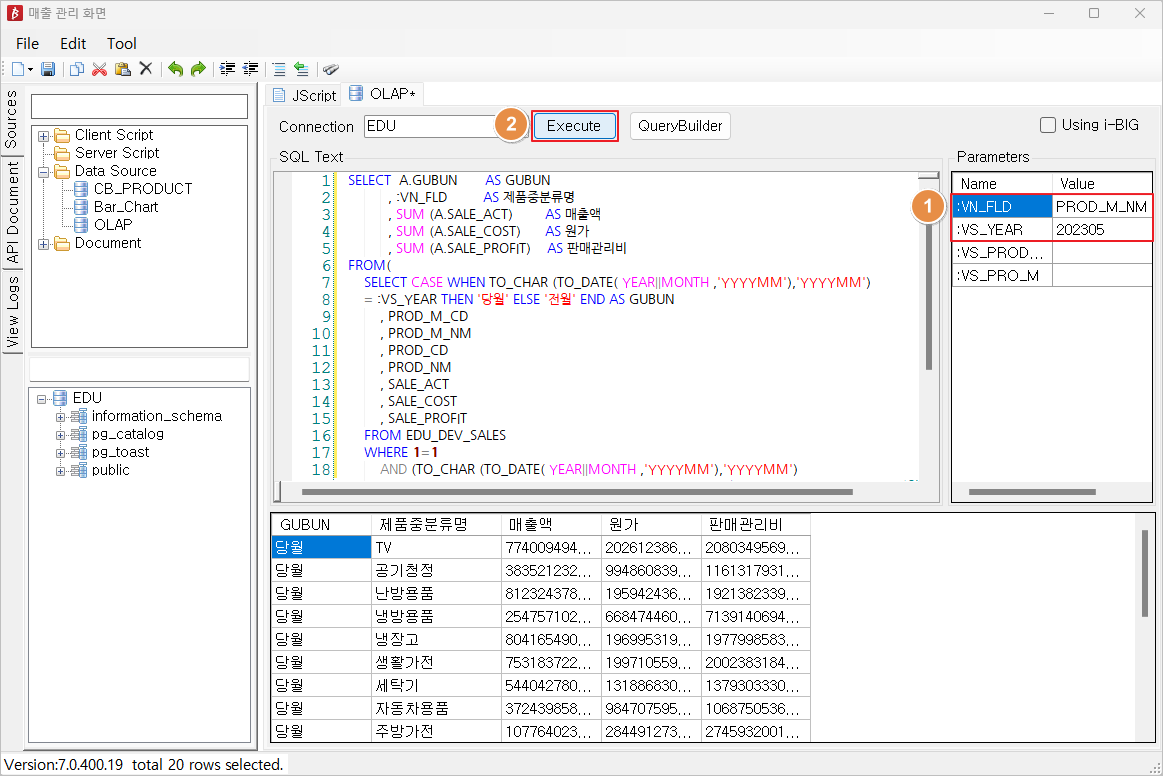The height and width of the screenshot is (776, 1163).
Task: Select the pg_catalog schema
Action: click(x=128, y=434)
